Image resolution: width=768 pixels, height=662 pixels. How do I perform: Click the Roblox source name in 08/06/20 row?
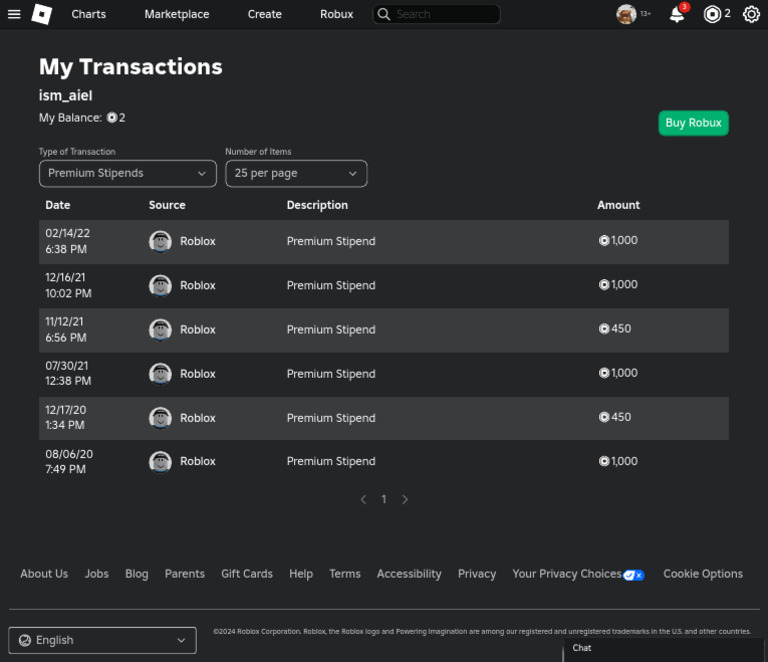click(198, 462)
